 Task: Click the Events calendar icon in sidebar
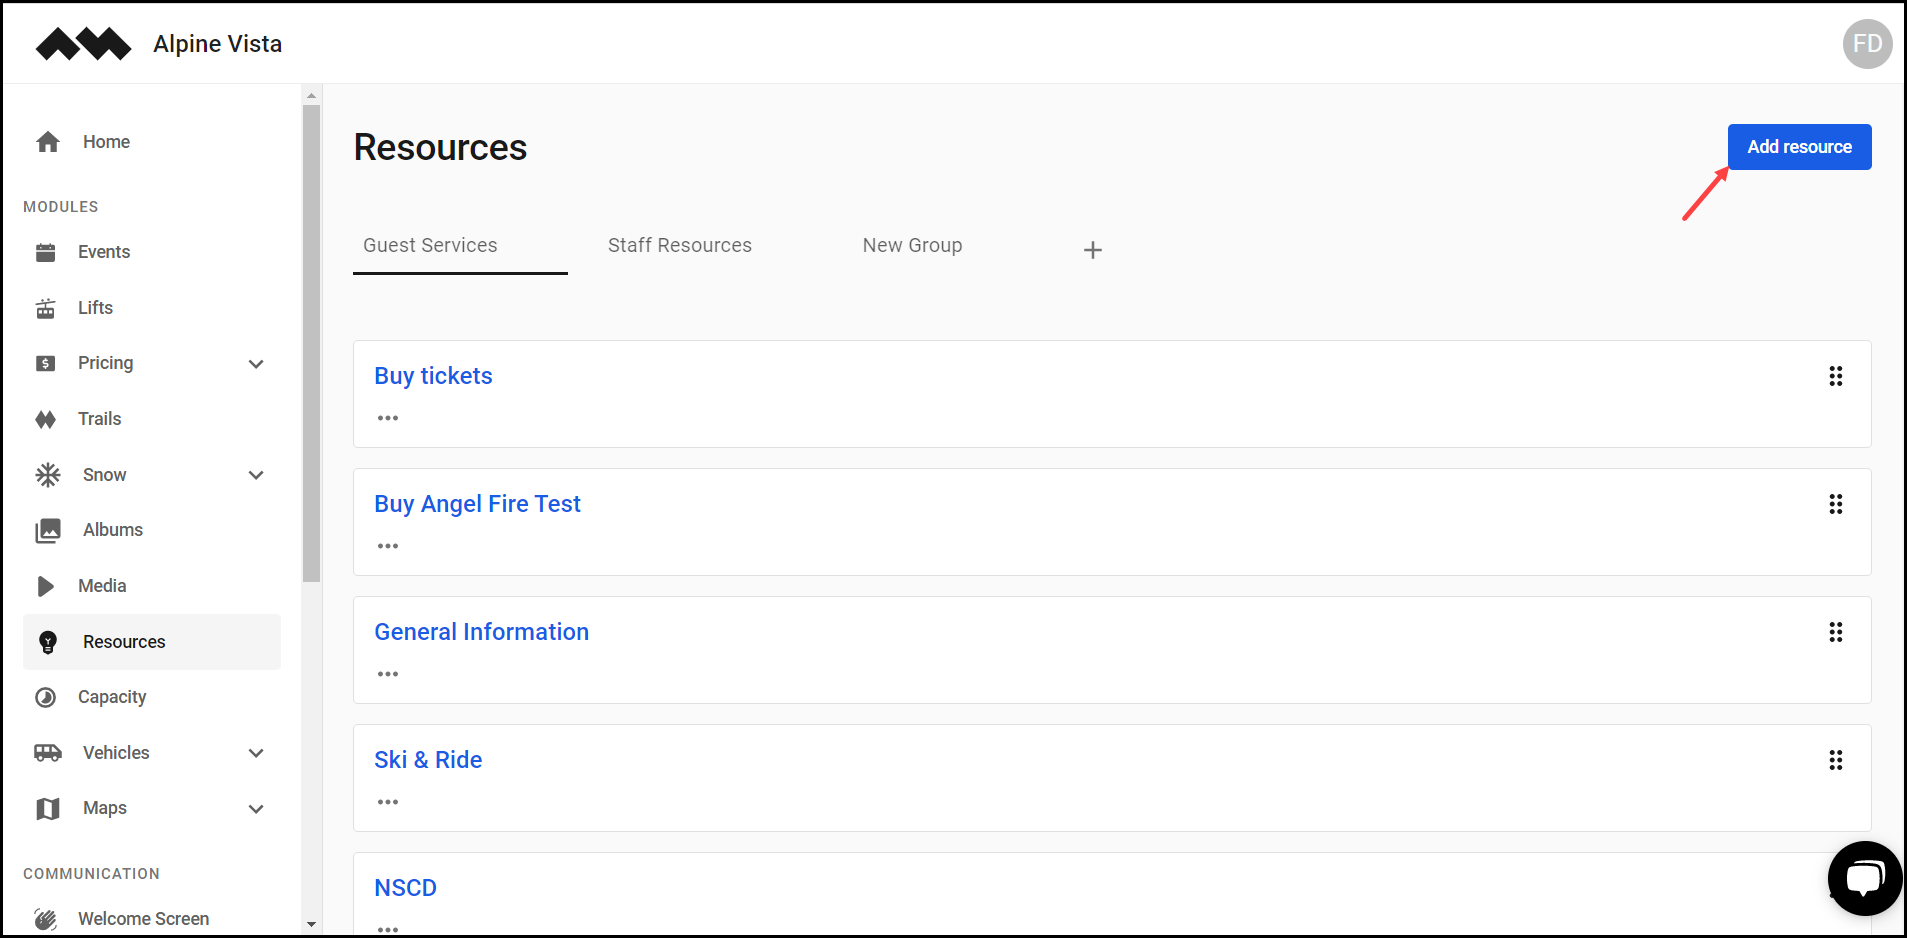46,252
